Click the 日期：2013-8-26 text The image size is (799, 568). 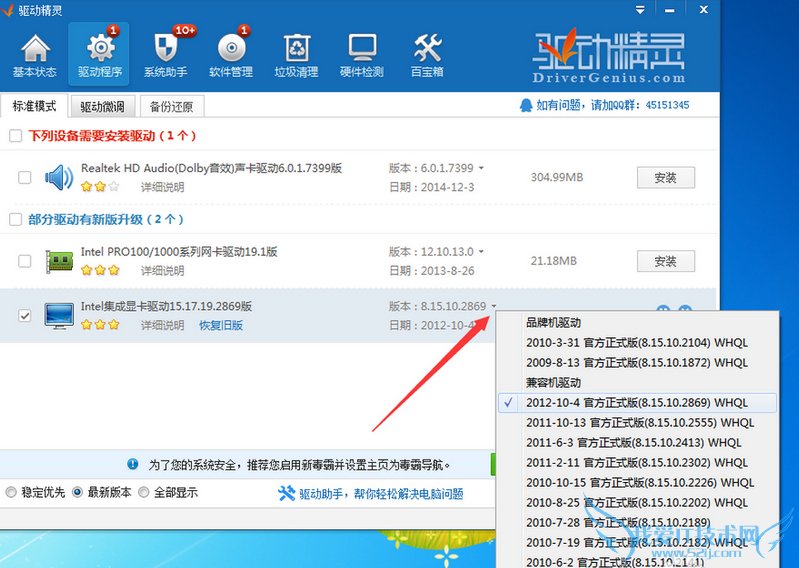pos(432,271)
